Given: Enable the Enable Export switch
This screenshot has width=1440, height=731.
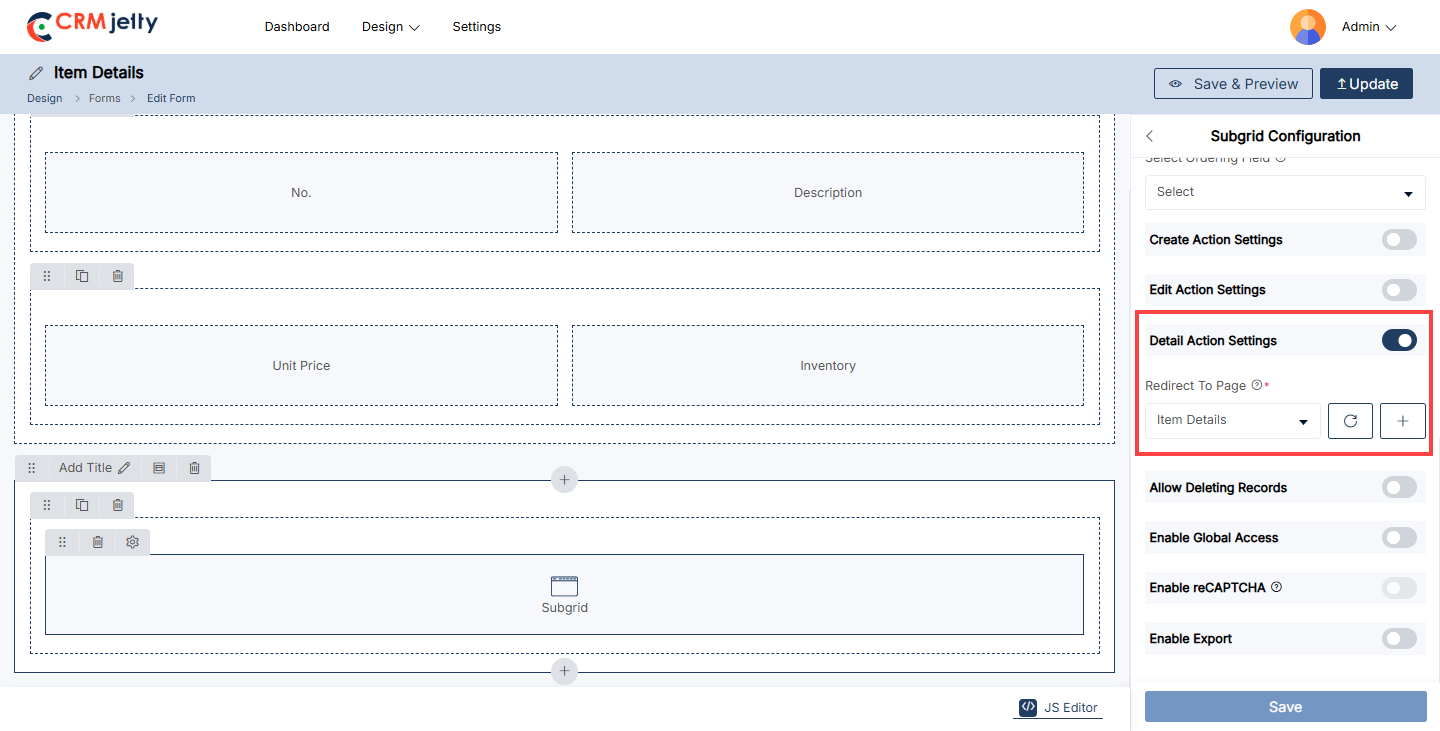Looking at the screenshot, I should (x=1399, y=639).
